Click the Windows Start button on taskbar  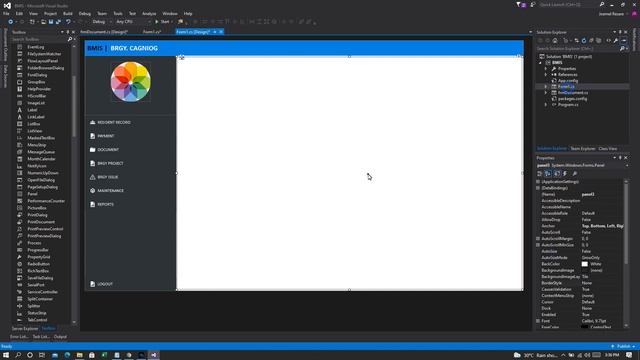tap(6, 355)
